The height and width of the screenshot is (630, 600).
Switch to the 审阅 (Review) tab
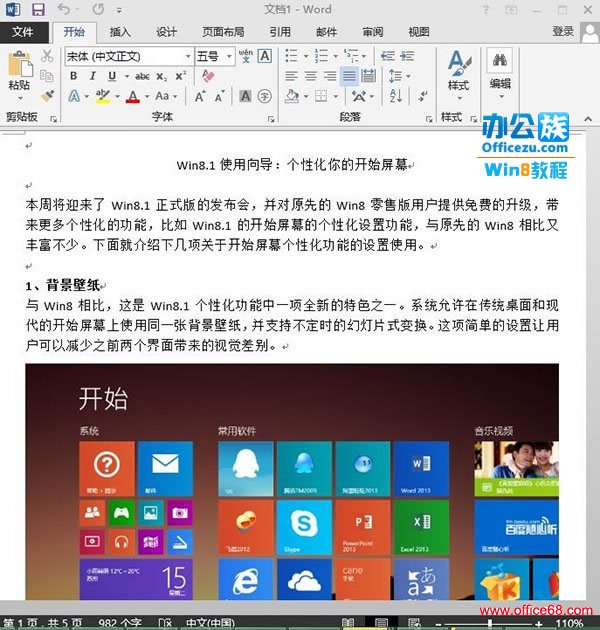point(373,32)
